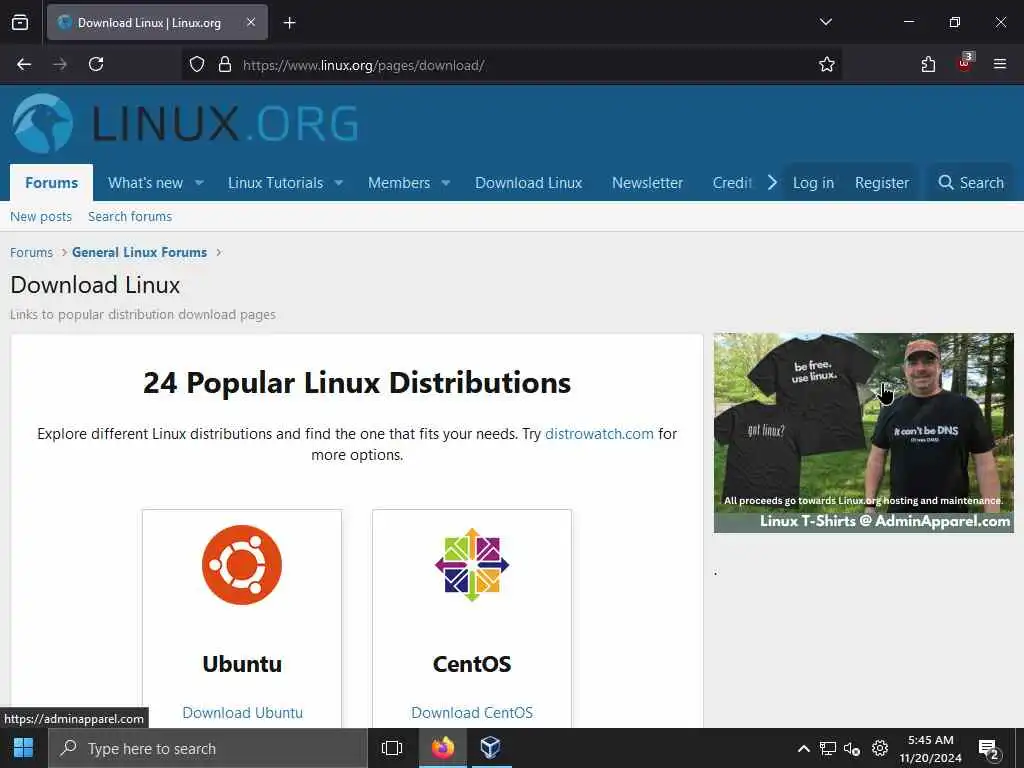The image size is (1024, 768).
Task: Reload the current page
Action: 96,65
